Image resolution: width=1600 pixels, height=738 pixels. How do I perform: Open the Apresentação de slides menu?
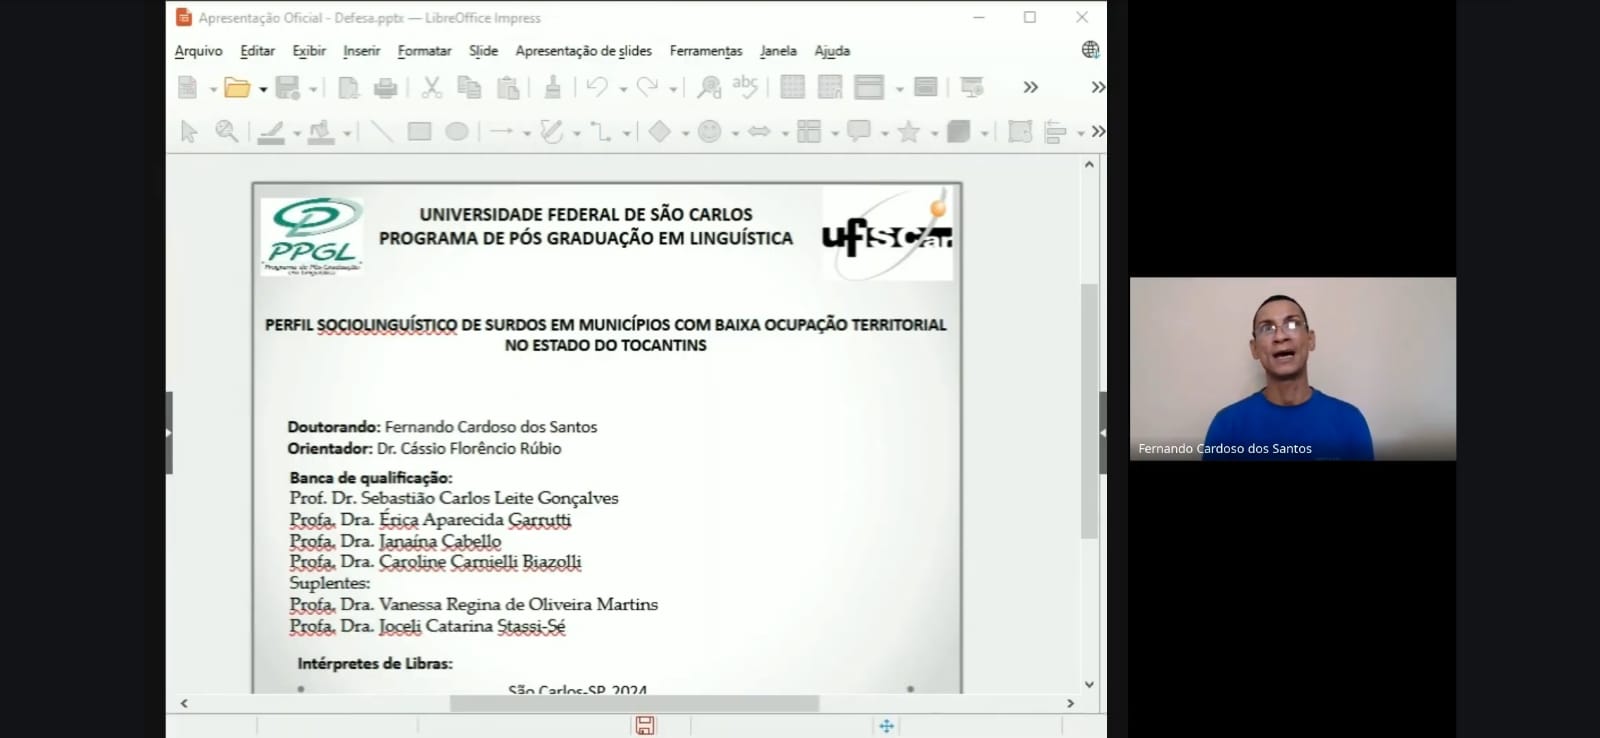click(583, 51)
